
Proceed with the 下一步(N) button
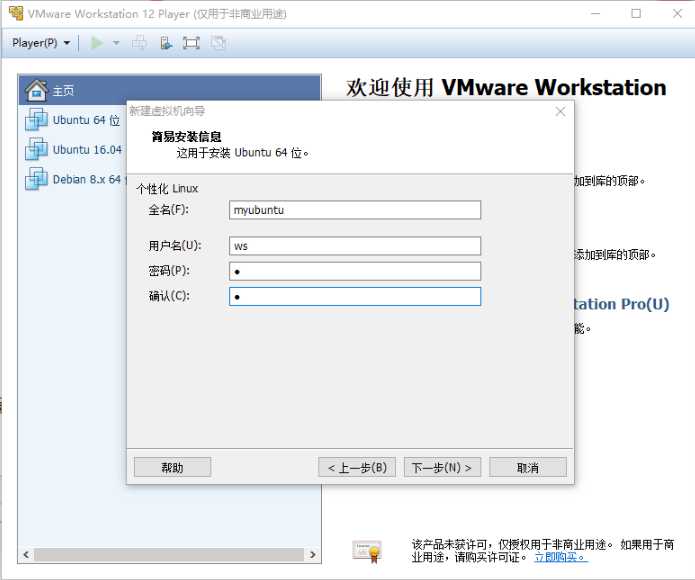click(x=442, y=467)
